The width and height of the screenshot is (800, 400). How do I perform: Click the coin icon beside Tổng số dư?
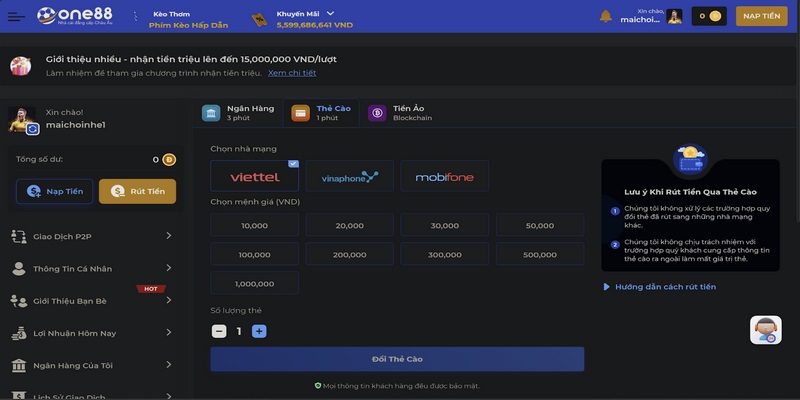click(x=169, y=160)
